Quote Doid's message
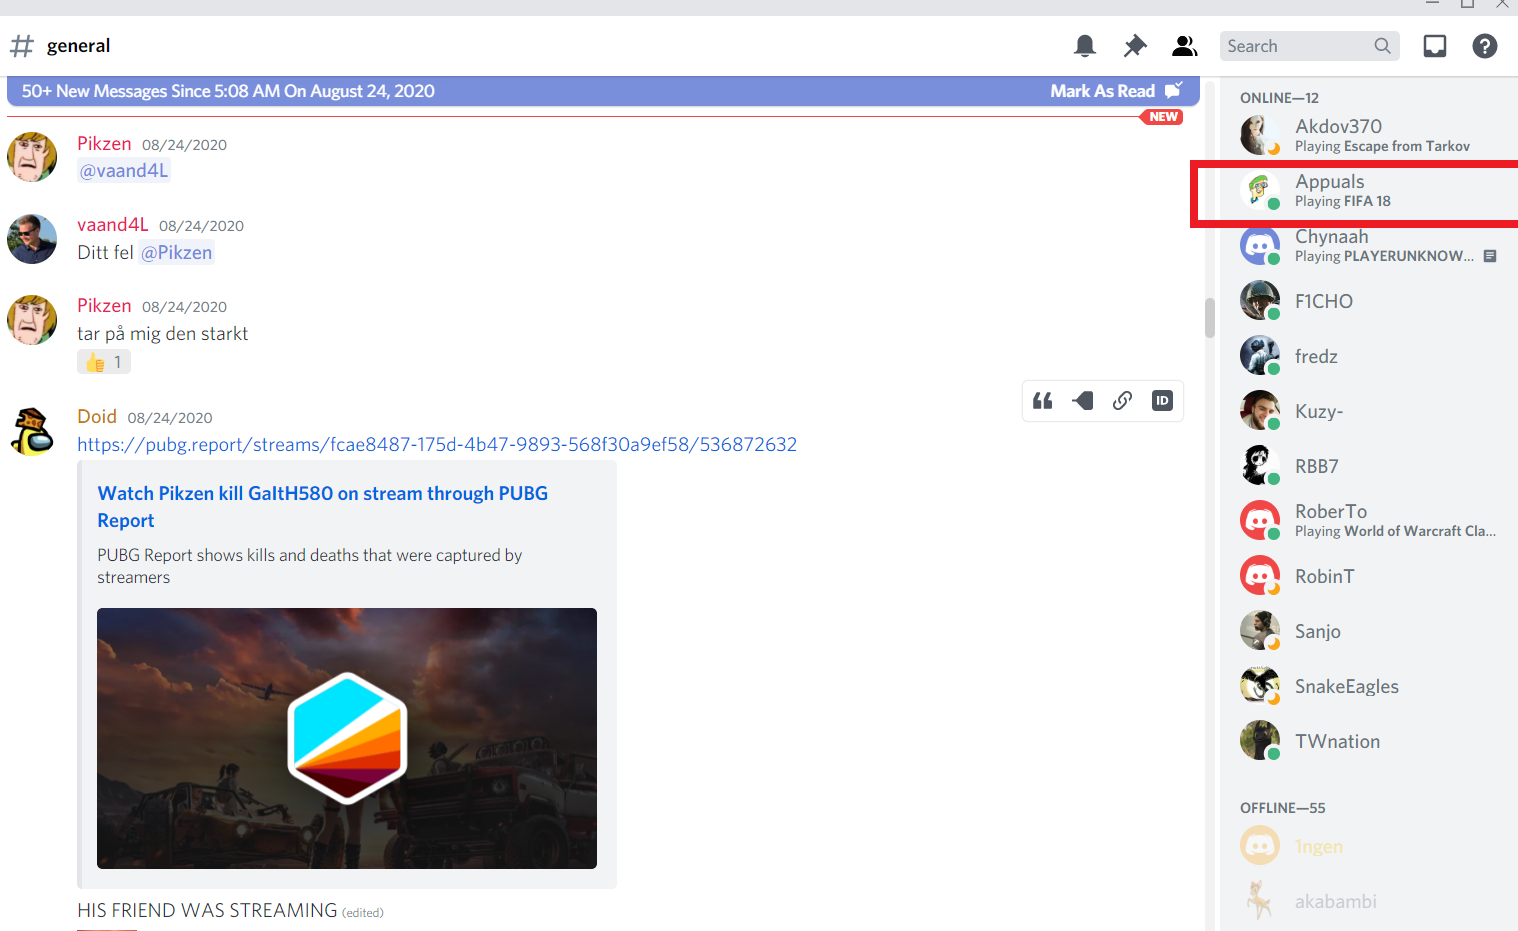Screen dimensions: 1518x931 click(1041, 400)
